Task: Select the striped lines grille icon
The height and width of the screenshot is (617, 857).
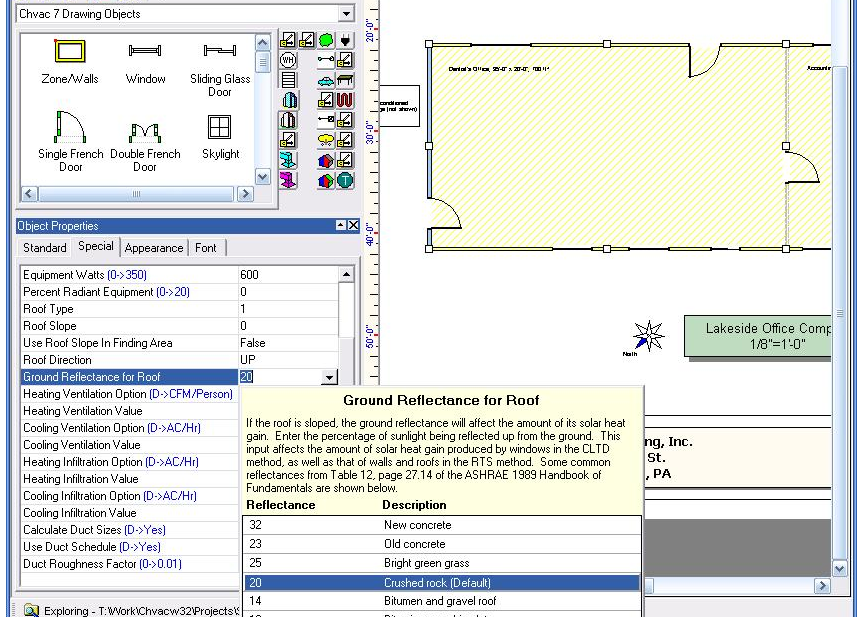Action: pyautogui.click(x=288, y=80)
